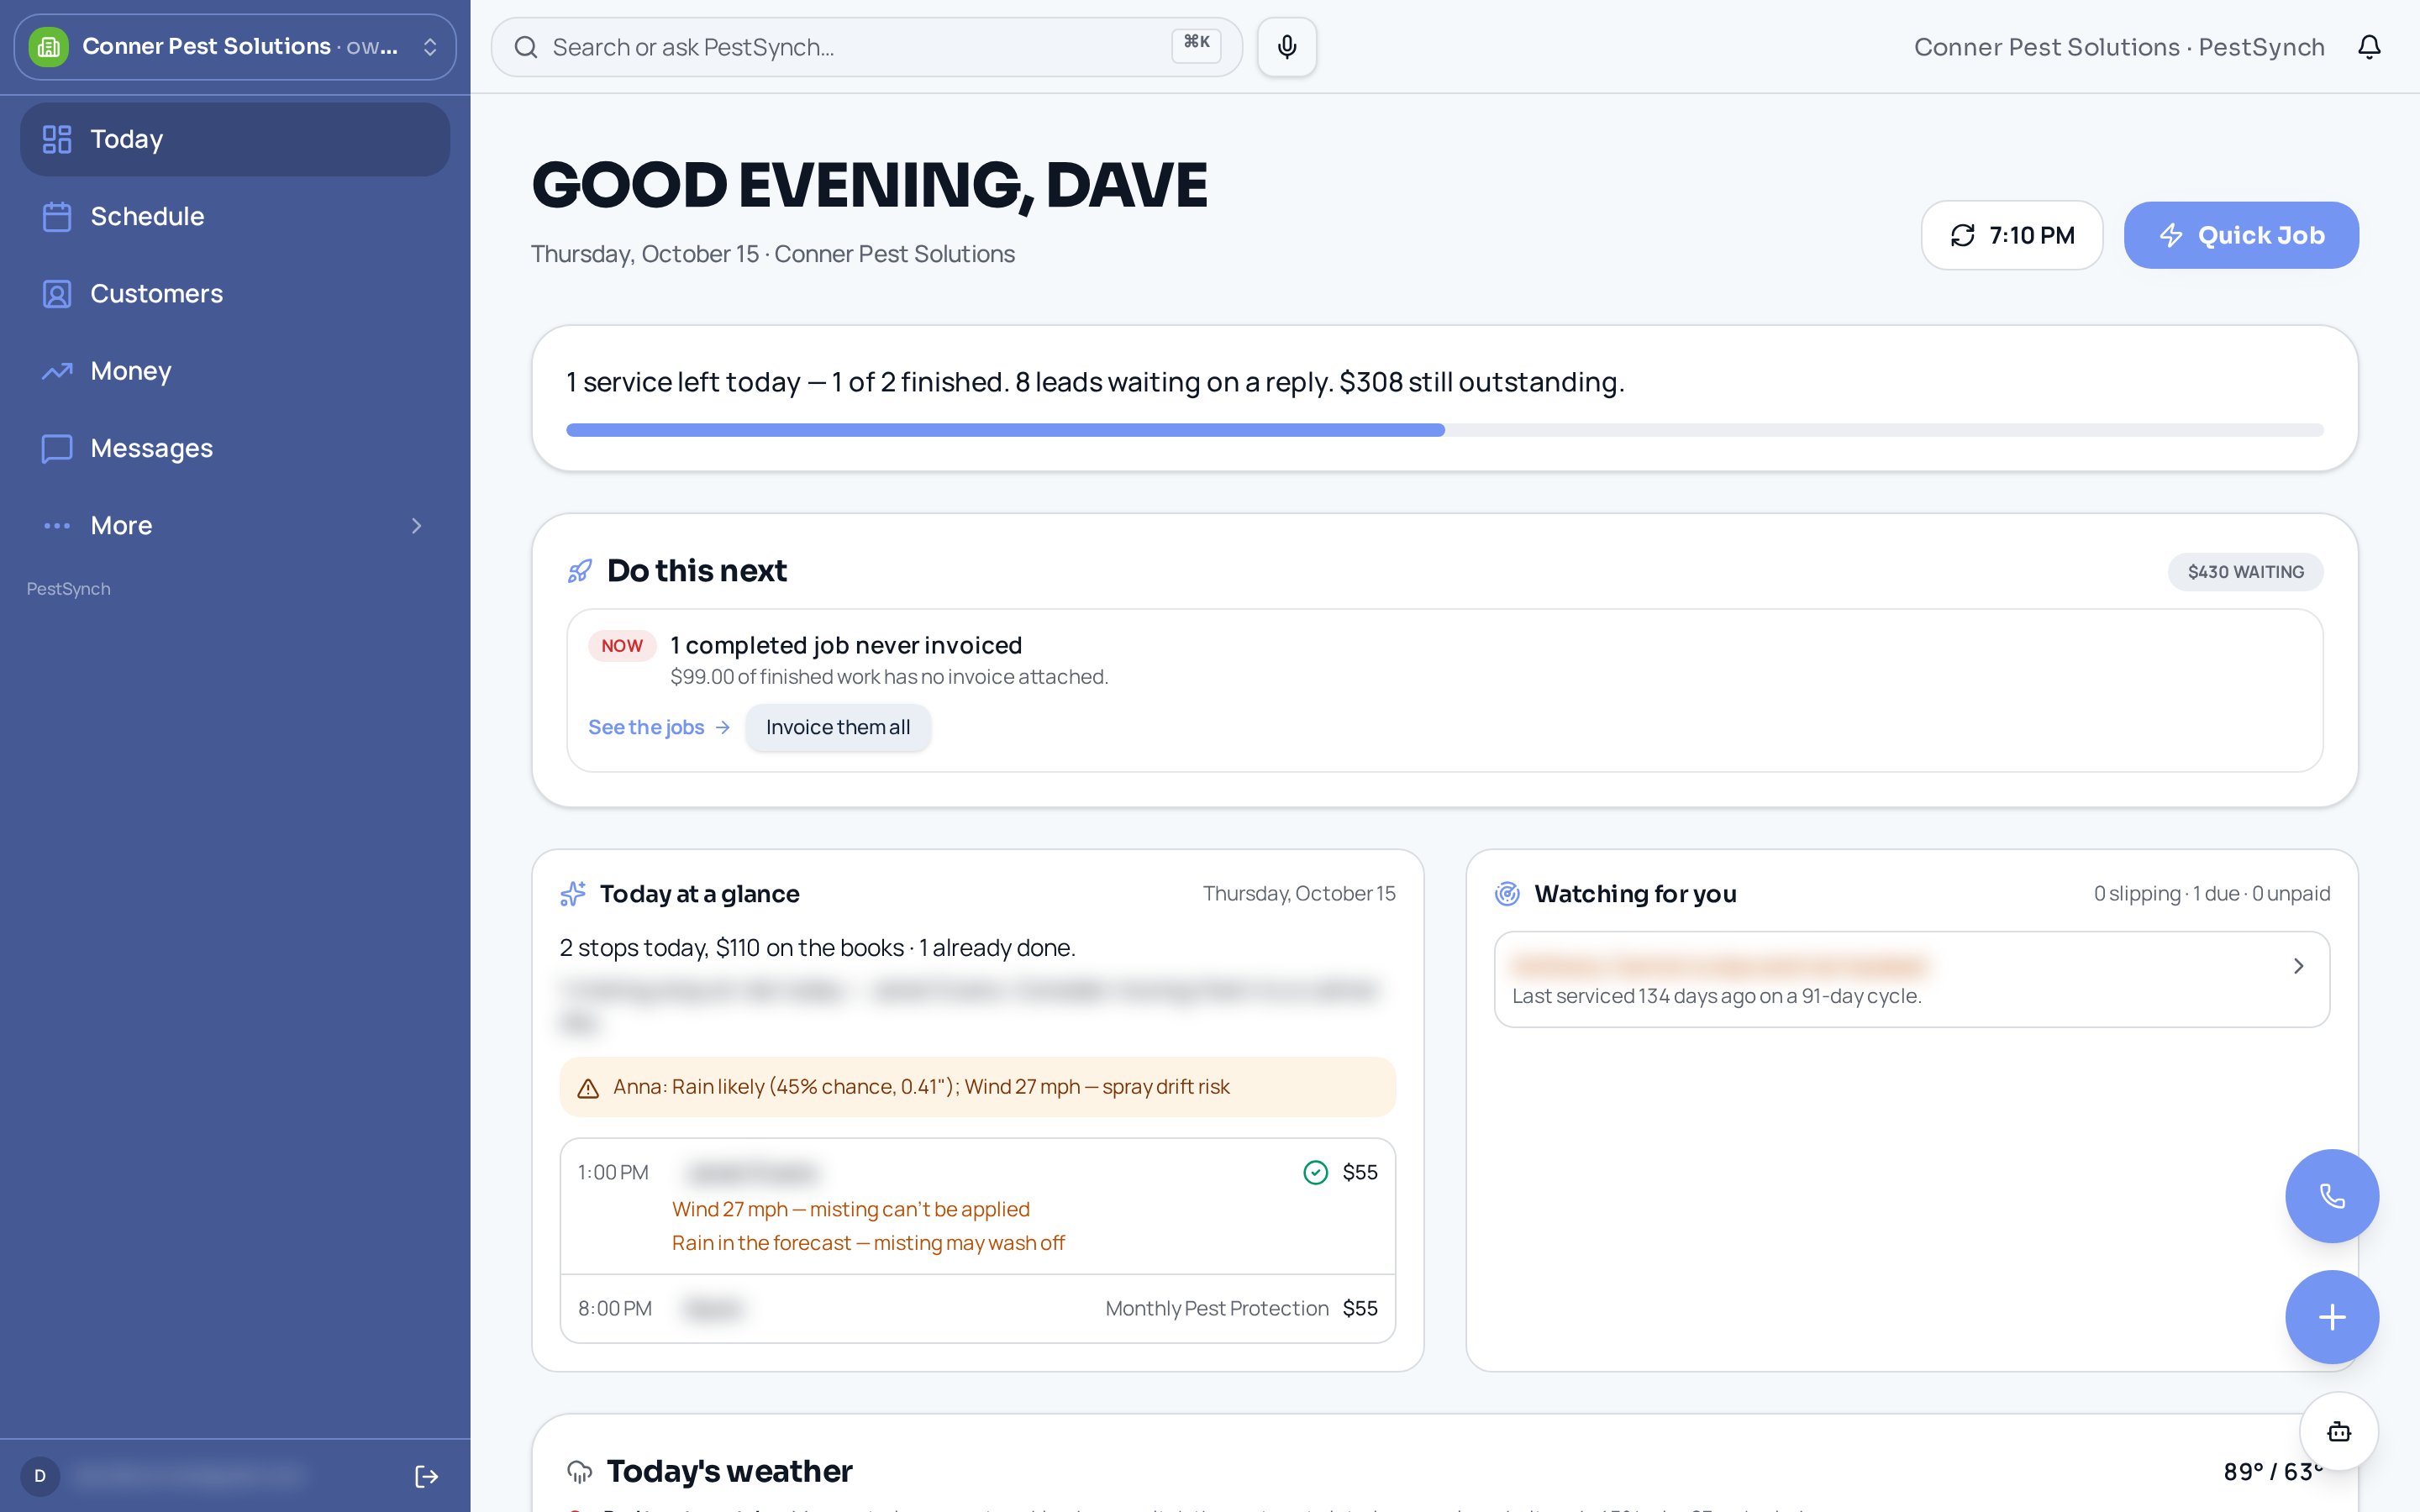Open the notifications bell
The width and height of the screenshot is (2420, 1512).
click(2369, 47)
